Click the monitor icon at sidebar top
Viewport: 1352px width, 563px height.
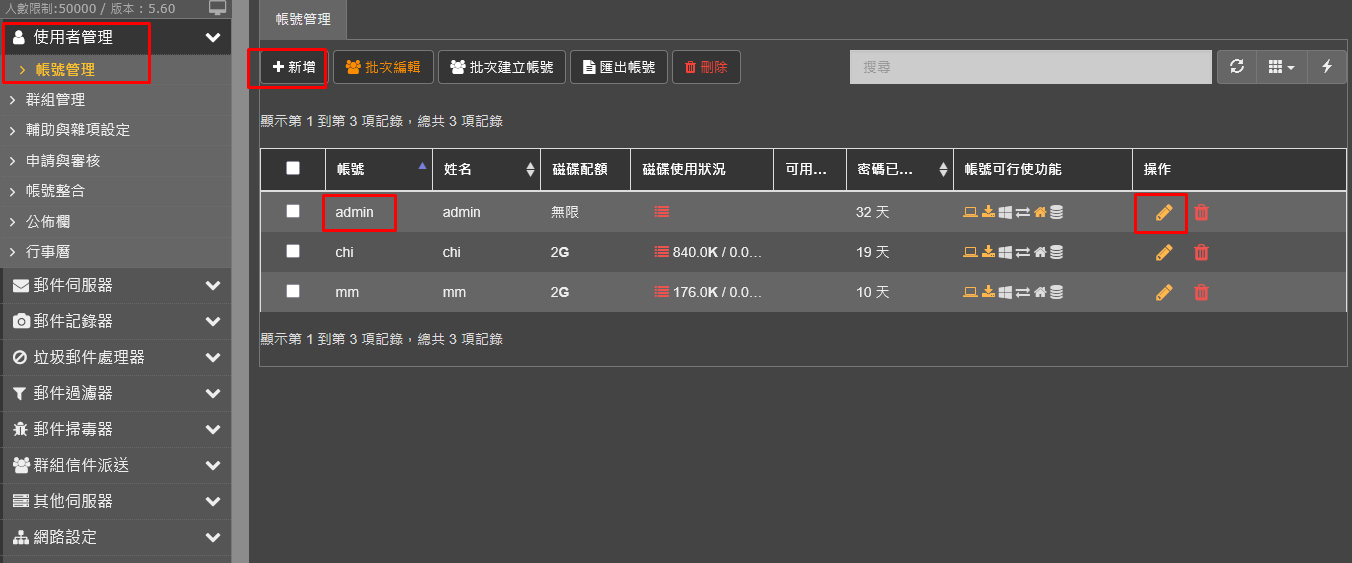217,8
